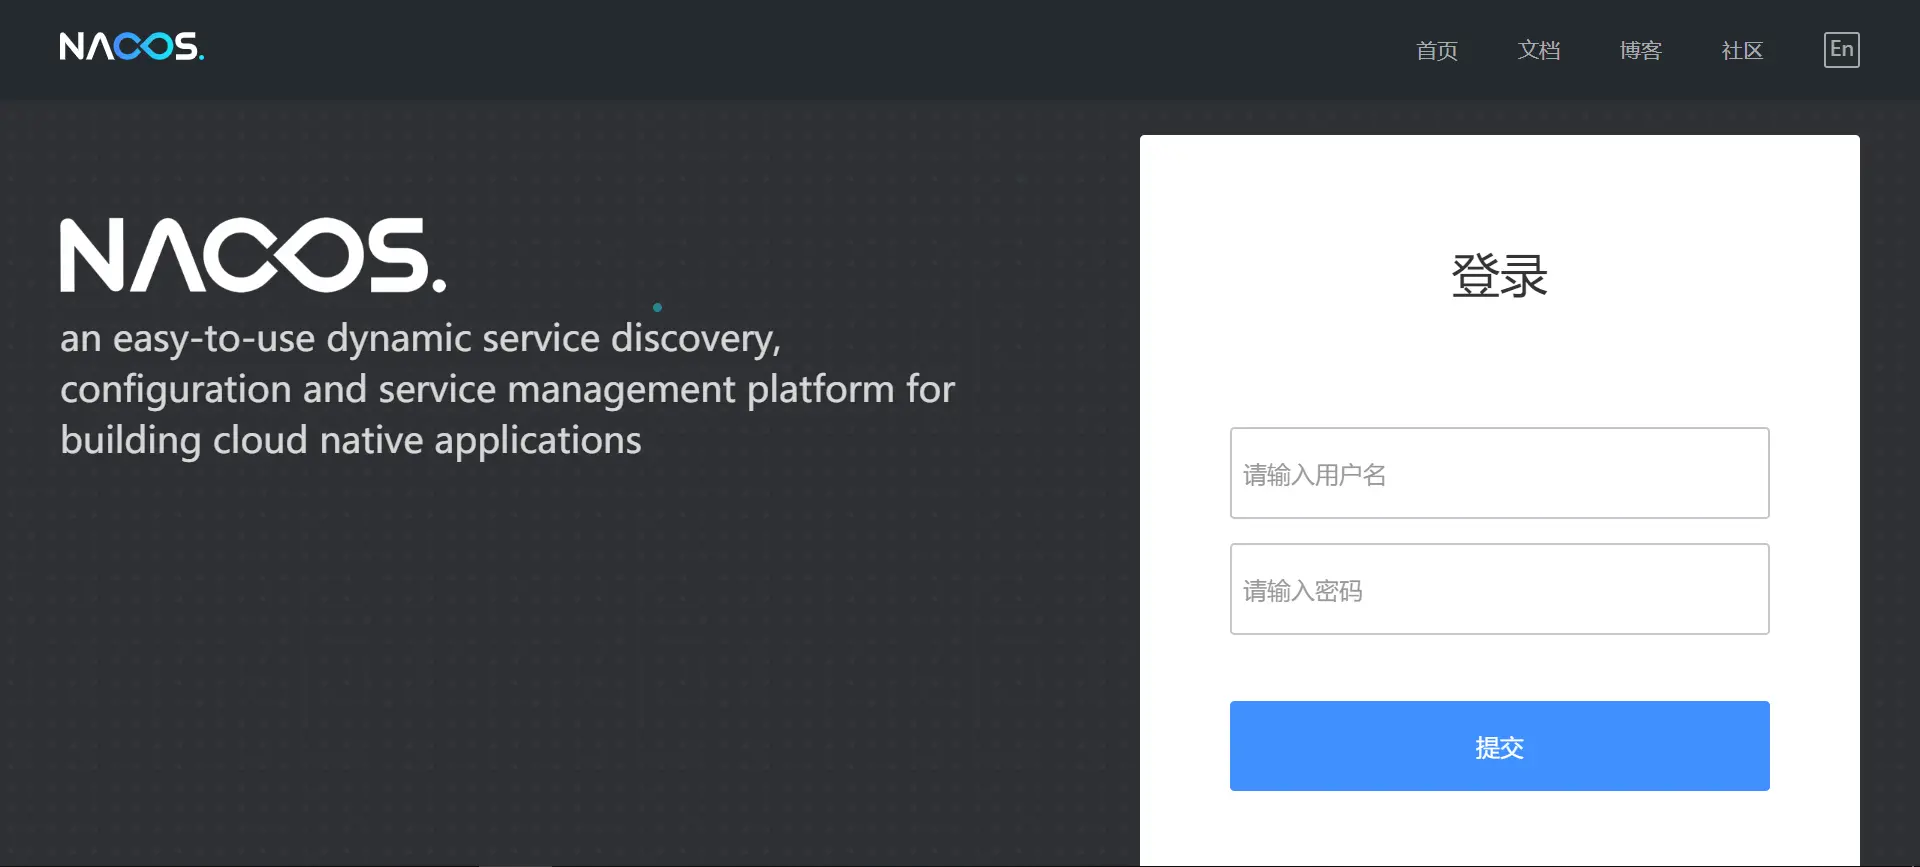Click the "building cloud native applications" line
This screenshot has width=1920, height=867.
pyautogui.click(x=350, y=440)
